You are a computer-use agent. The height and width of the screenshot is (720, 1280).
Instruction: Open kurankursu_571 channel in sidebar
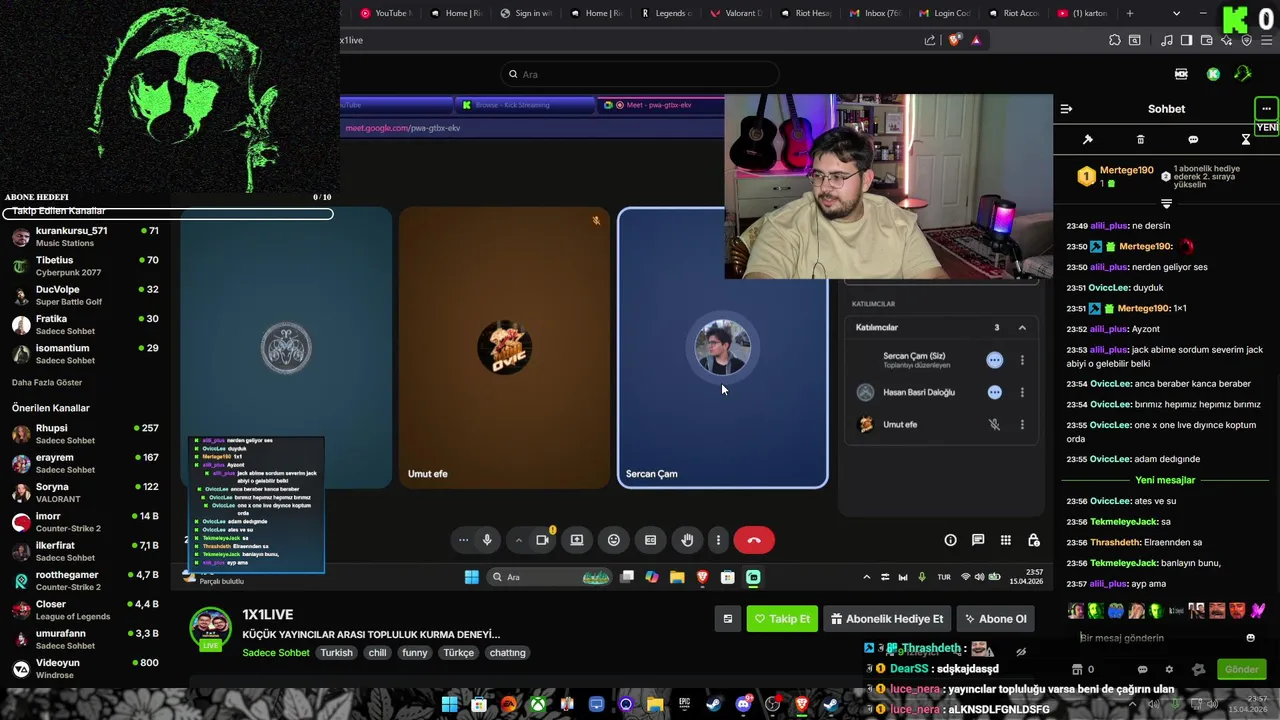[x=85, y=237]
